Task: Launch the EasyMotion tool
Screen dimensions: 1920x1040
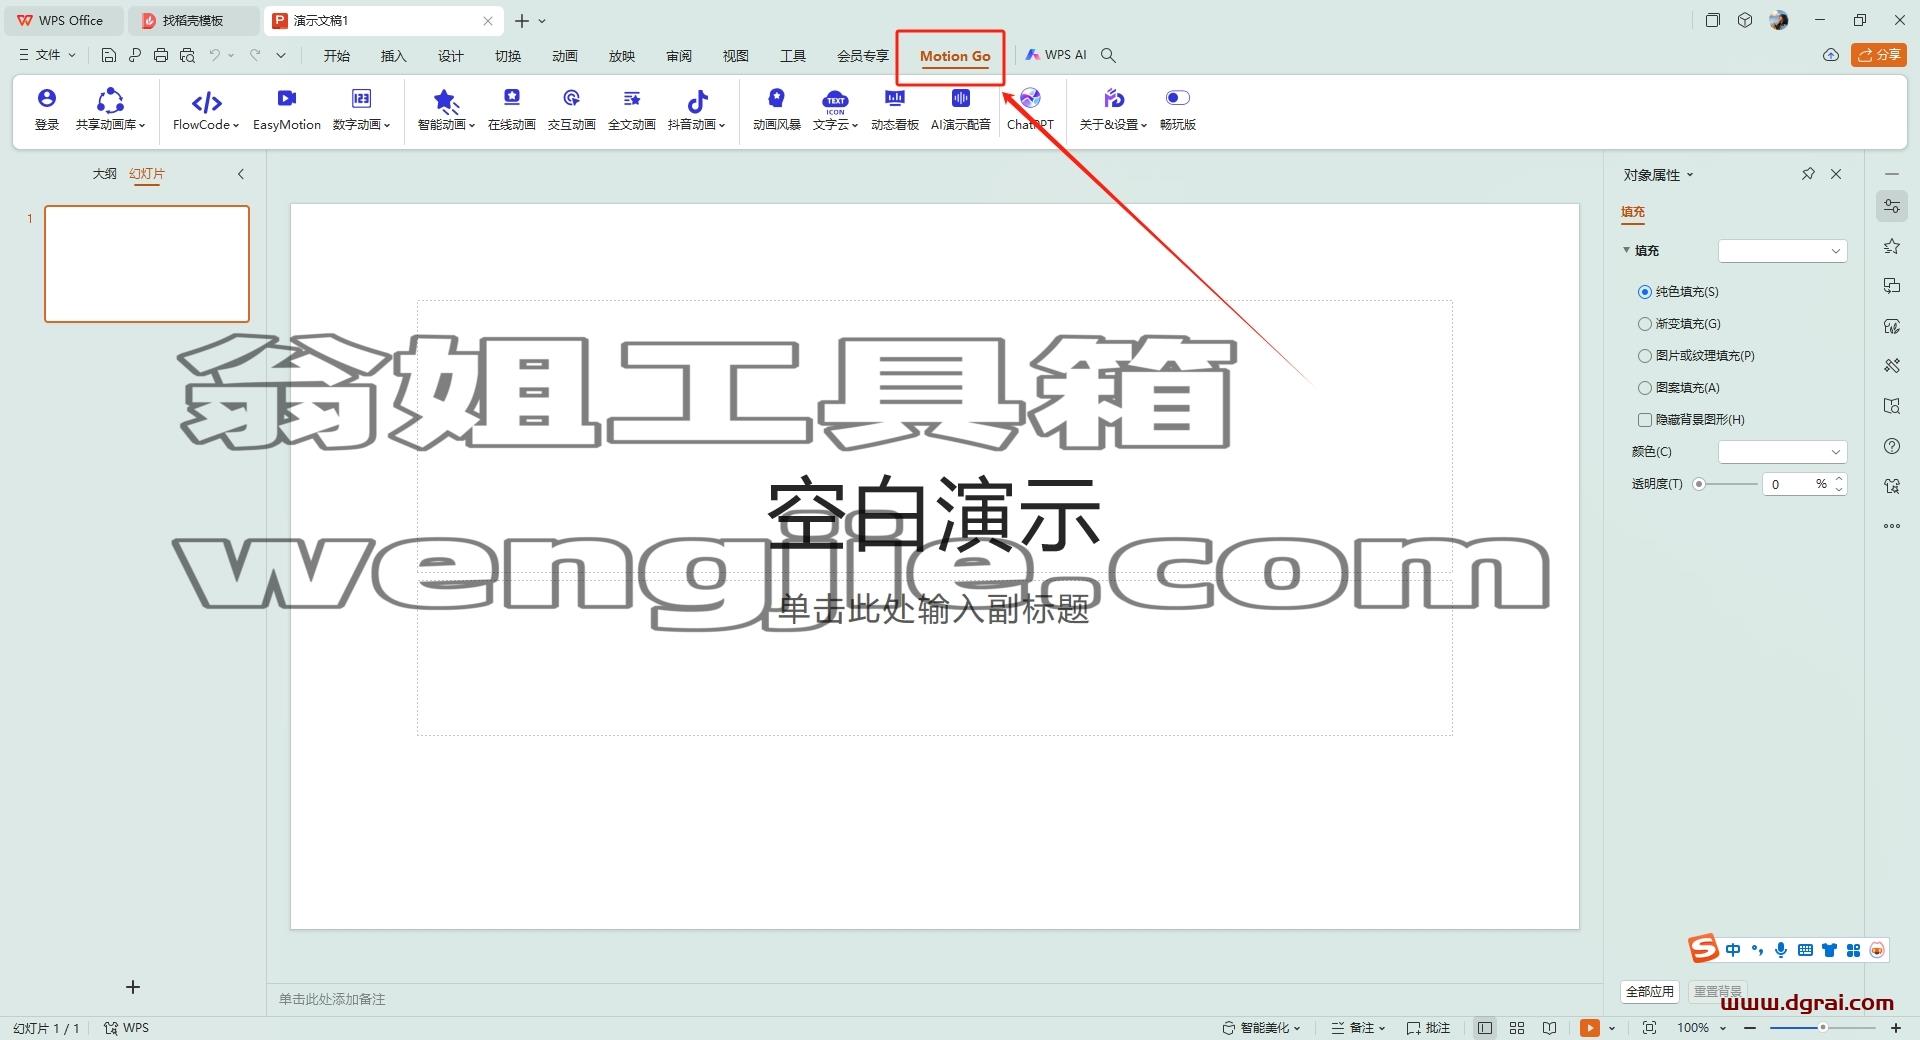Action: point(287,109)
